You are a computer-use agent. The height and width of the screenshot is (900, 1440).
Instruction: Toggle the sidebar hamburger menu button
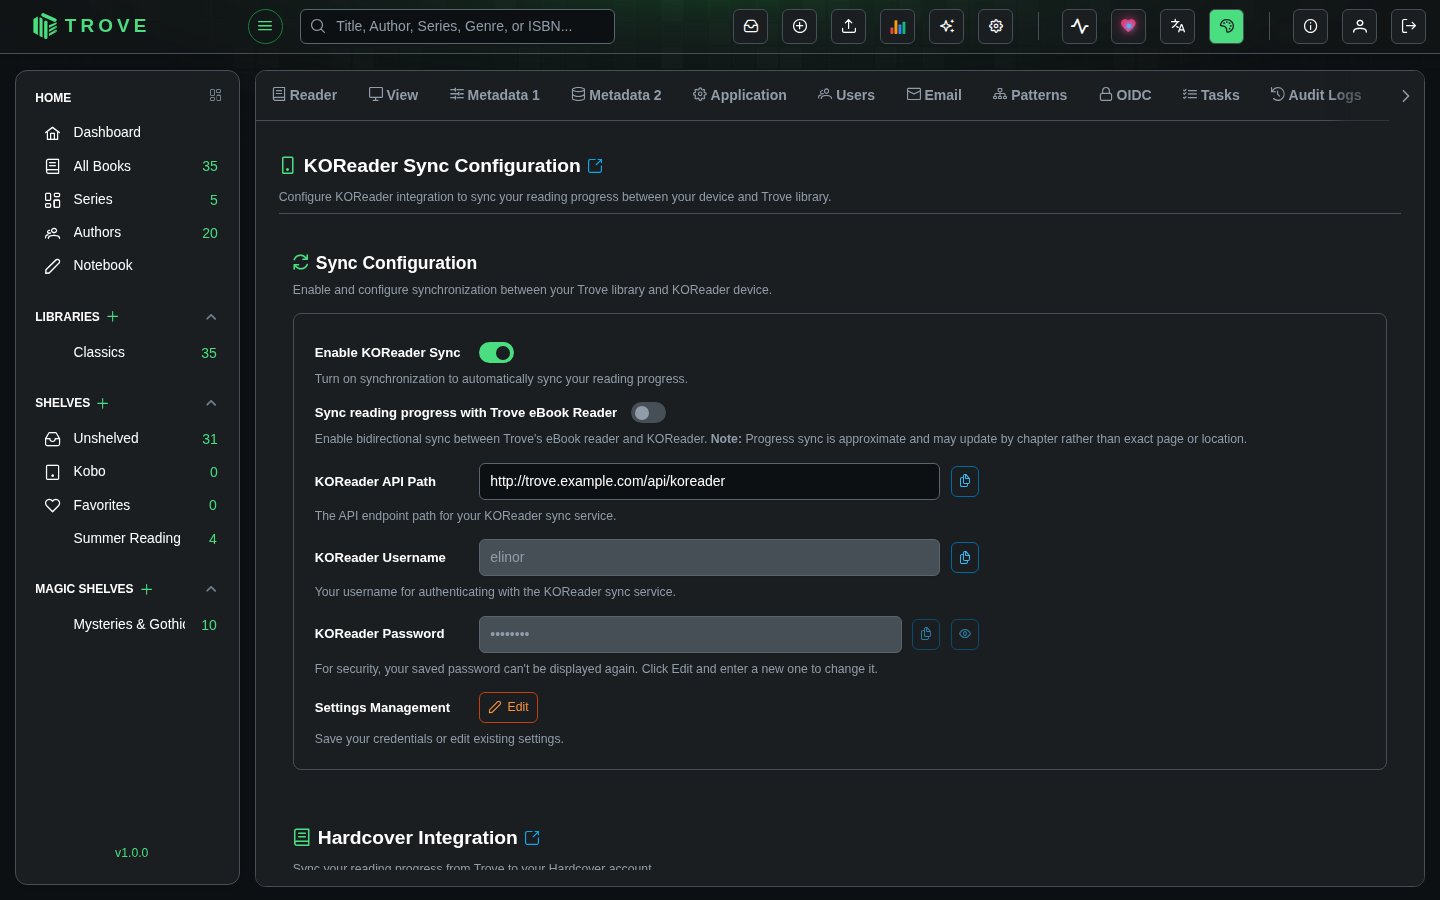coord(265,26)
